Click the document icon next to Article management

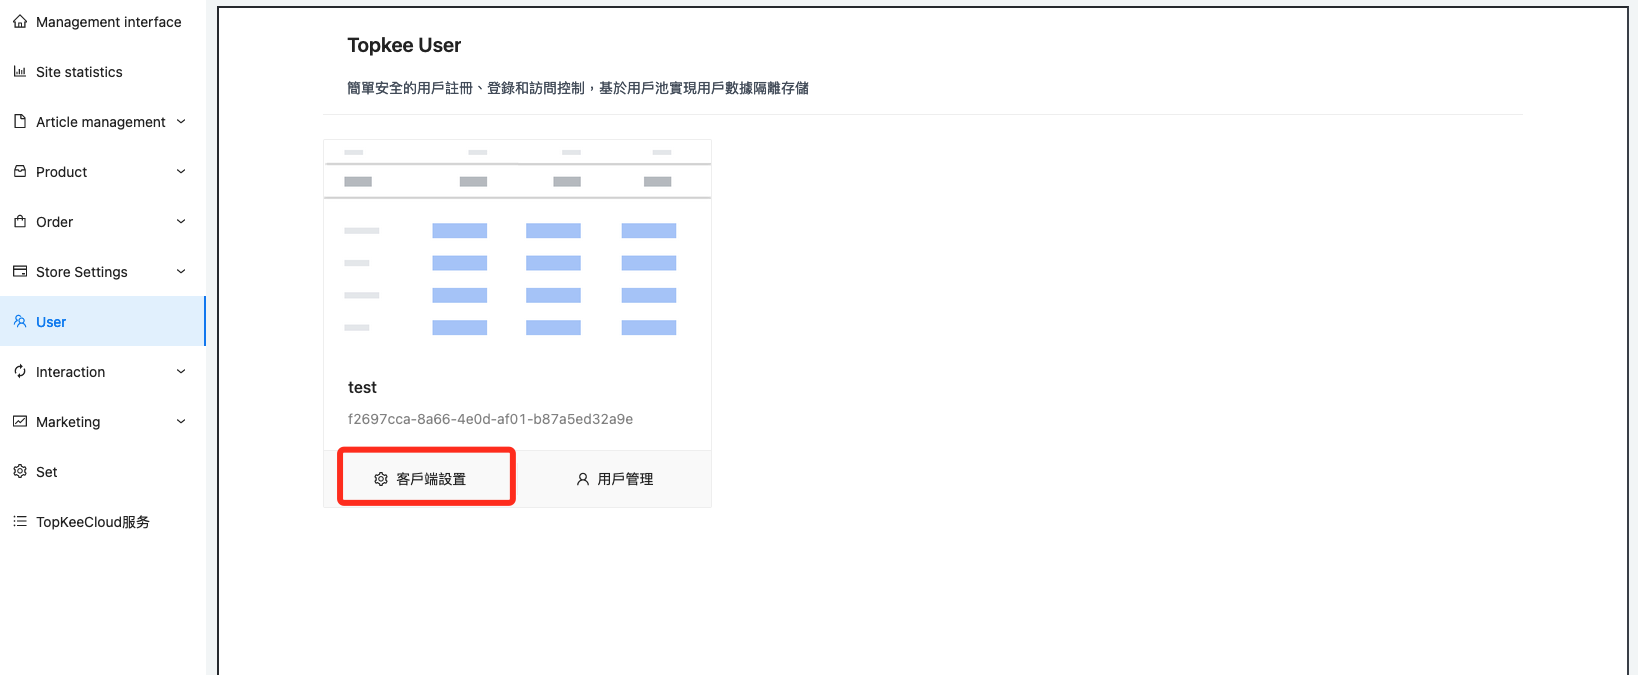pos(20,121)
